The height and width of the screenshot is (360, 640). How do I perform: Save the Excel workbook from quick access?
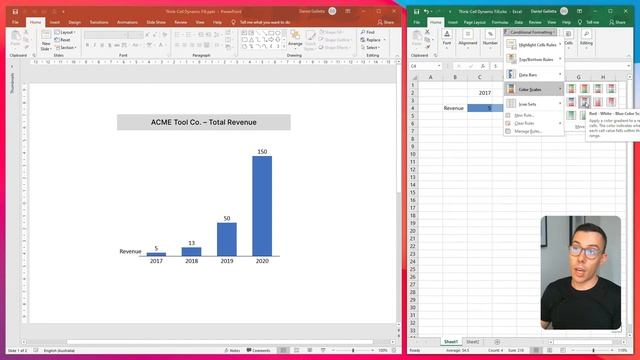(416, 11)
